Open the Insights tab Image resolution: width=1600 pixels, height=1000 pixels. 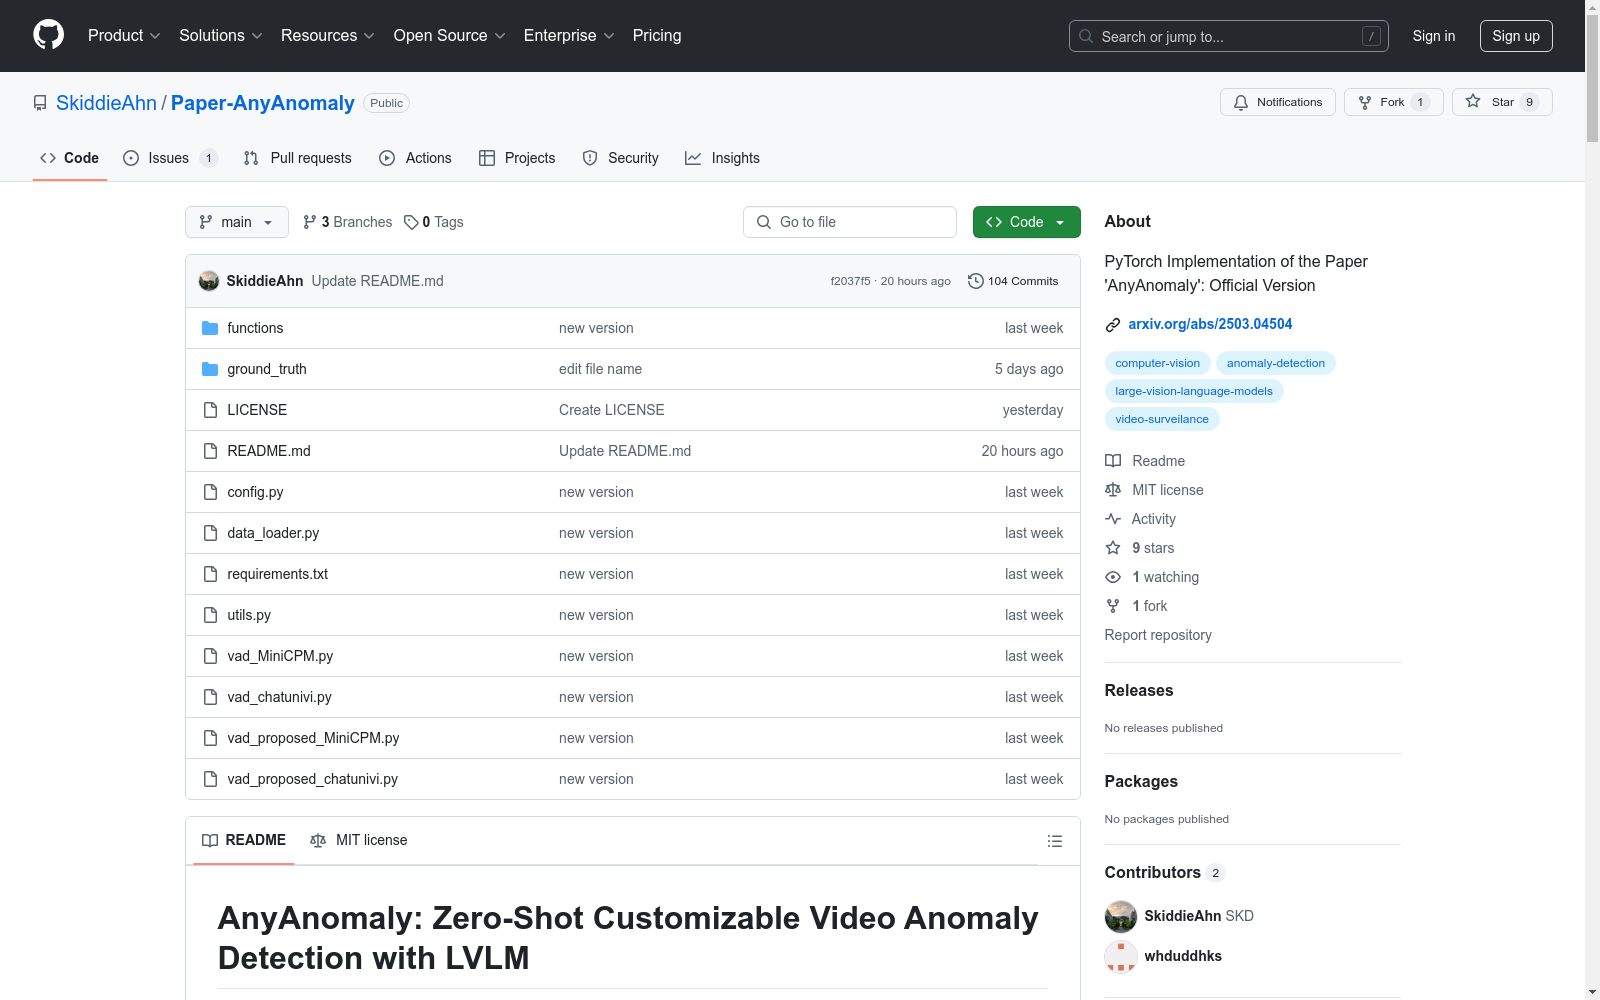[722, 158]
